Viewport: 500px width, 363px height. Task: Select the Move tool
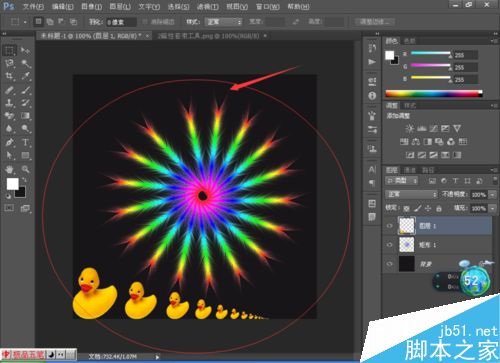tap(25, 50)
